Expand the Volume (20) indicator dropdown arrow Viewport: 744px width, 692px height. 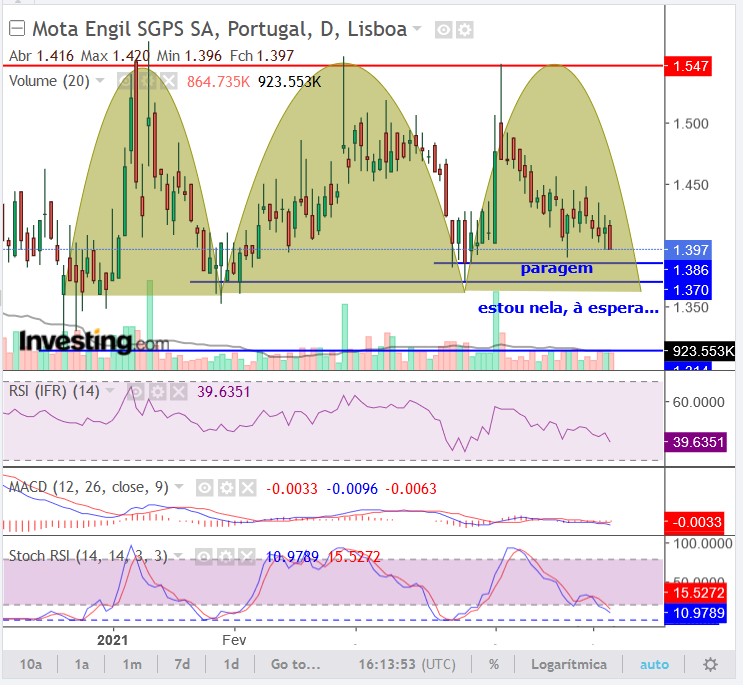click(100, 80)
